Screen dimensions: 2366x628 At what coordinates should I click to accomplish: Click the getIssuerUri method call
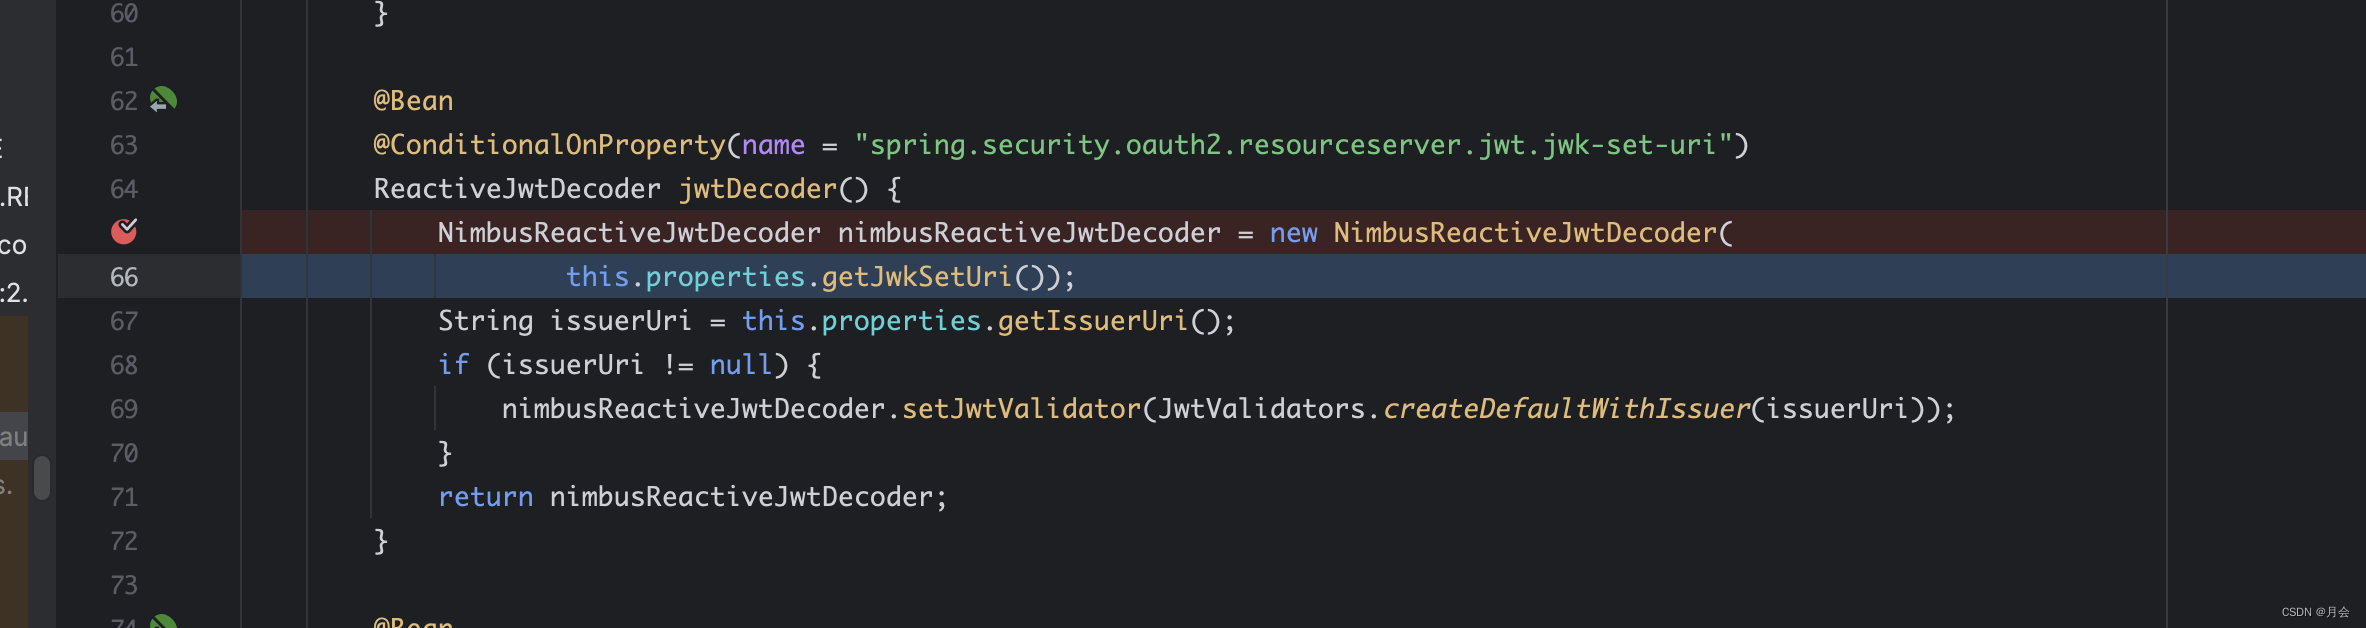[x=1093, y=321]
